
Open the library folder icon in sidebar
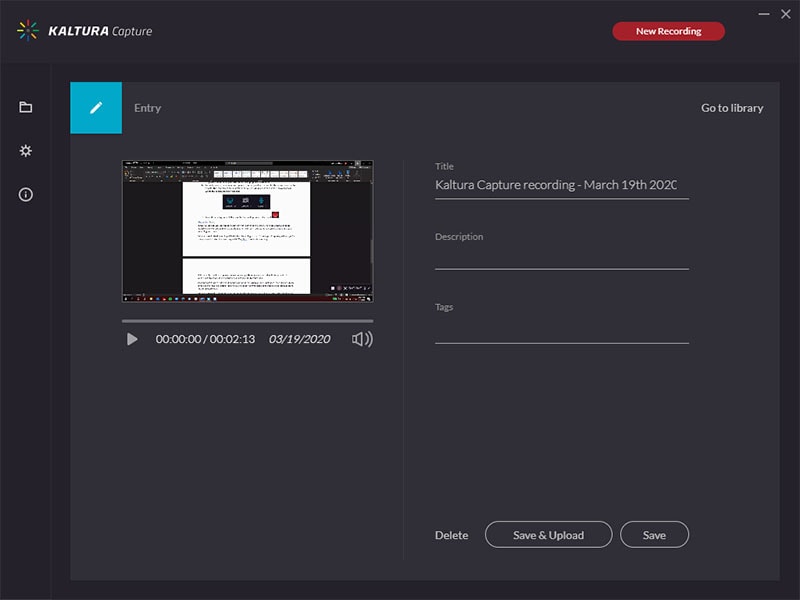point(26,107)
